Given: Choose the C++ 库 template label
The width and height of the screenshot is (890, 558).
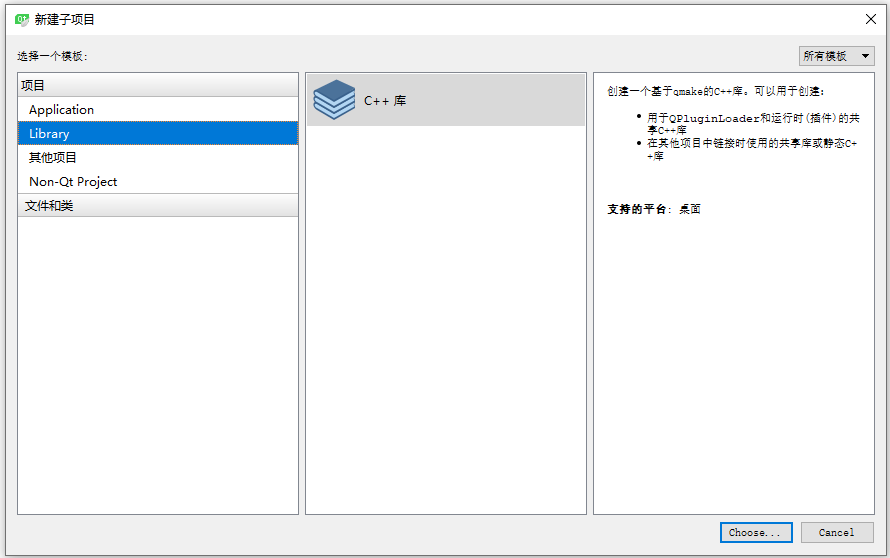Looking at the screenshot, I should tap(385, 101).
